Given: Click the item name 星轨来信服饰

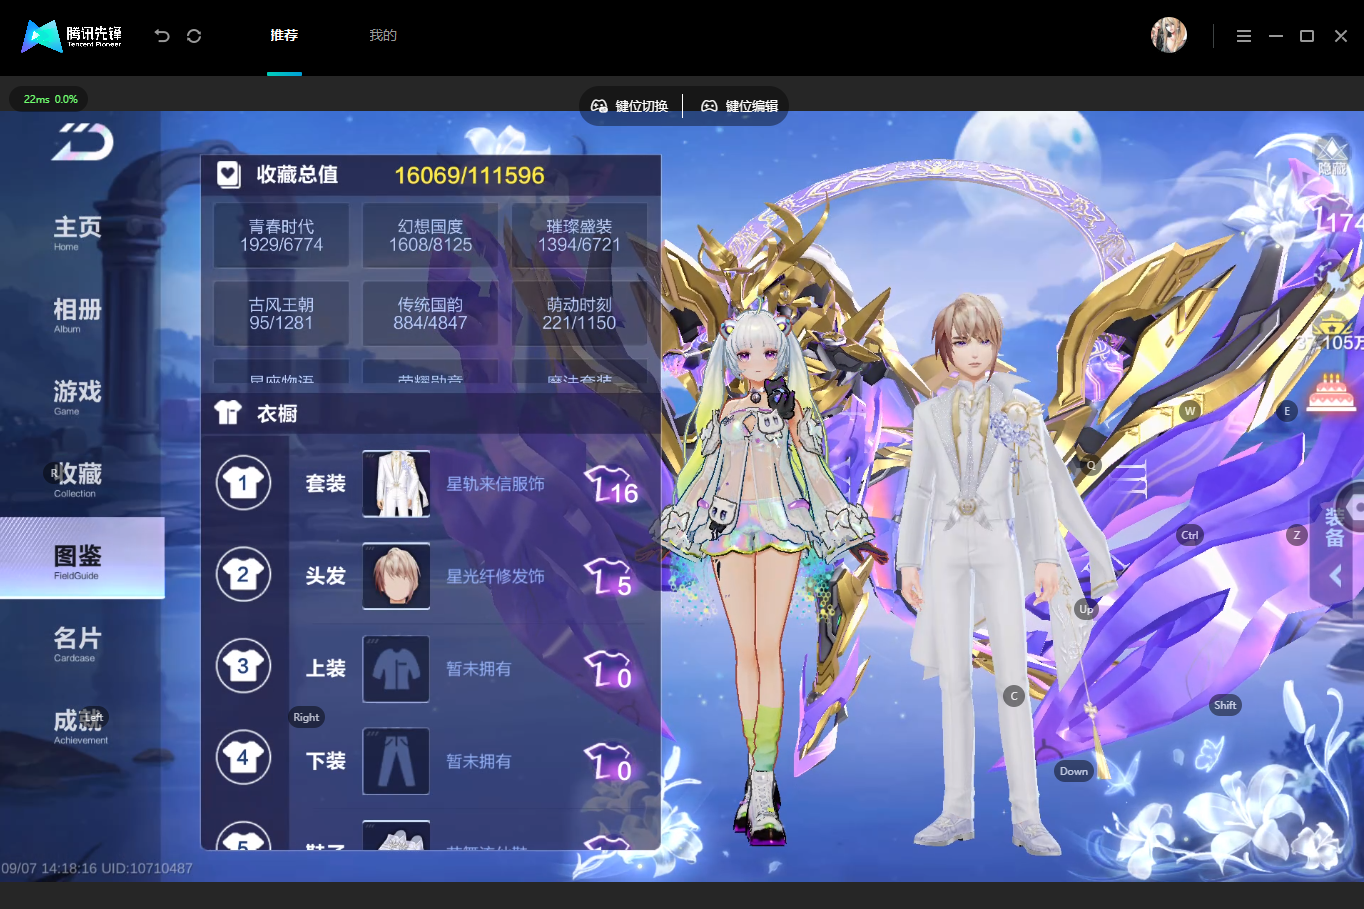Looking at the screenshot, I should coord(495,484).
